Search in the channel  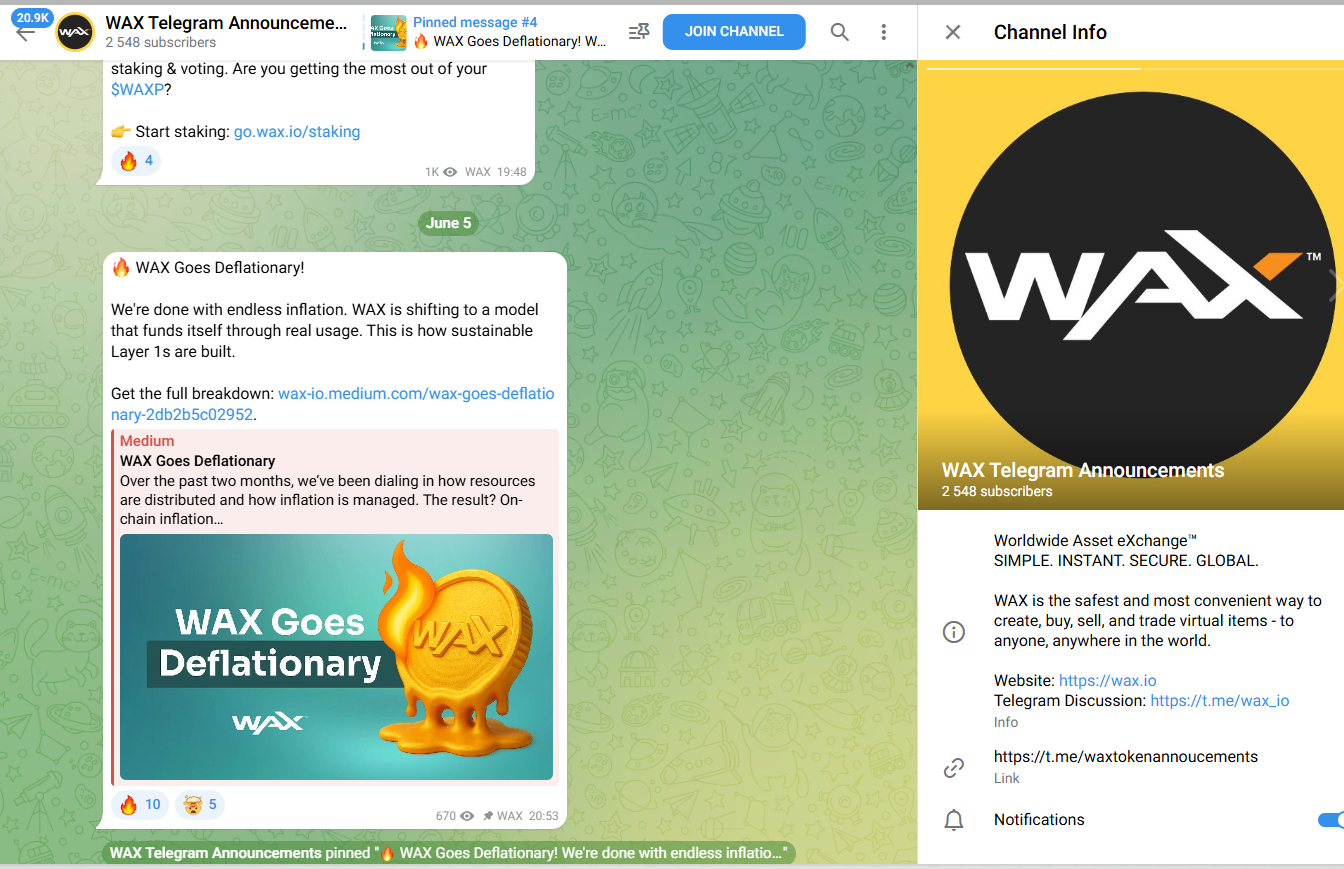tap(840, 32)
